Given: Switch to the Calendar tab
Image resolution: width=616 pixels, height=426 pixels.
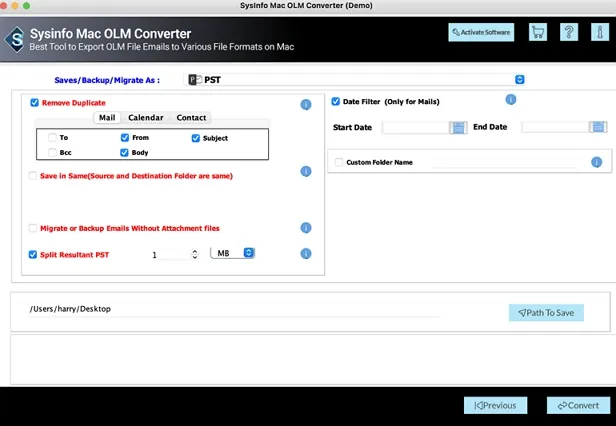Looking at the screenshot, I should pos(146,118).
